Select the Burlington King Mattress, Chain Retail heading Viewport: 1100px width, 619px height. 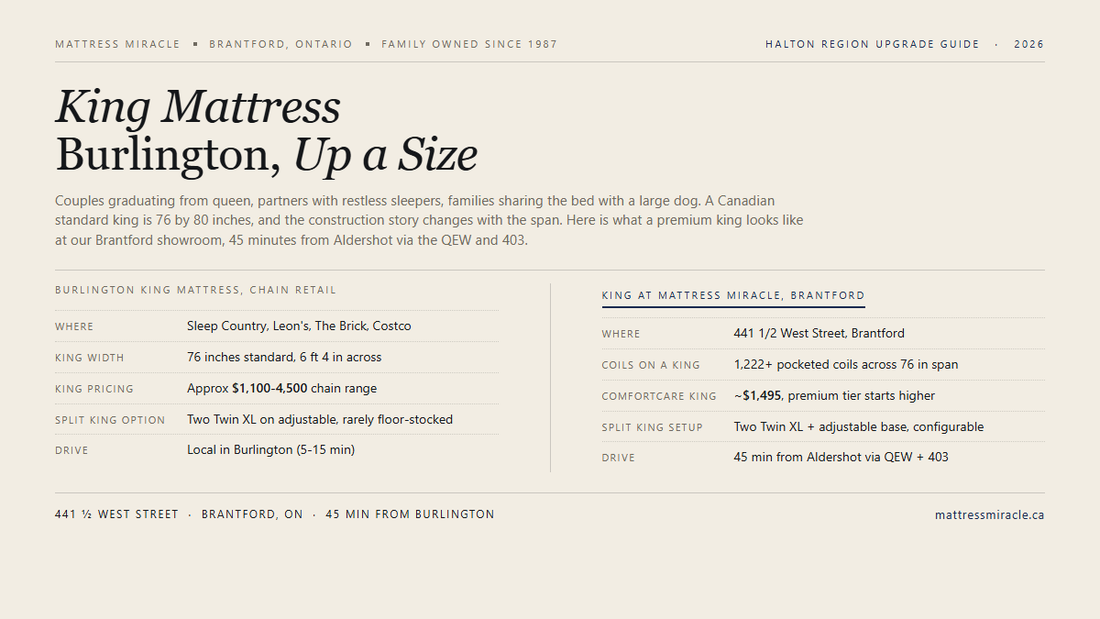(x=196, y=290)
